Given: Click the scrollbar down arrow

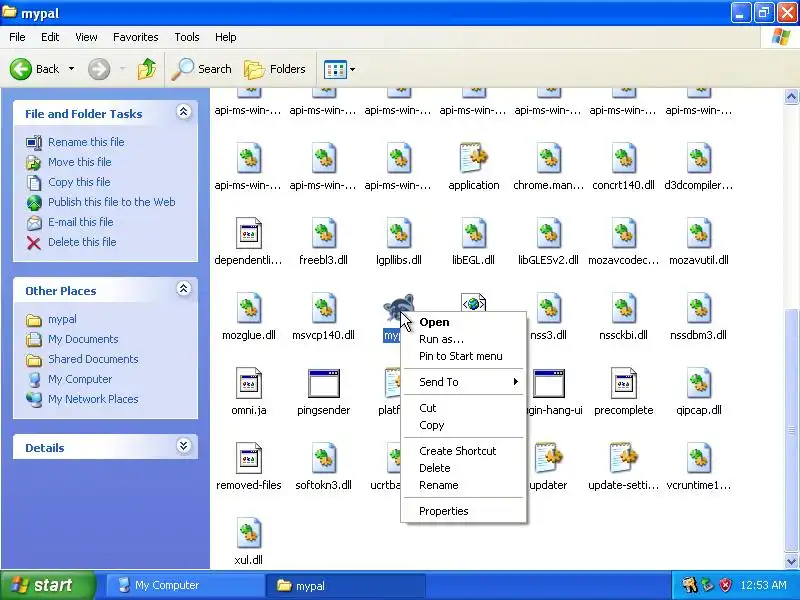Looking at the screenshot, I should pos(791,561).
